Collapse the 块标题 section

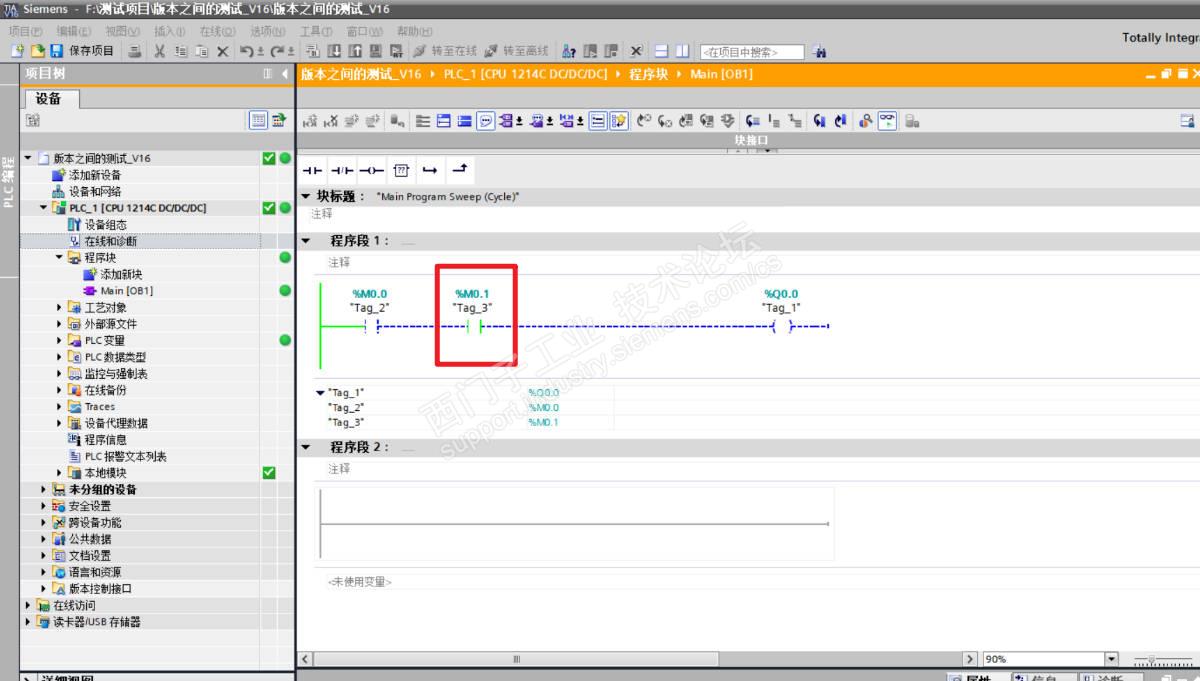(x=306, y=197)
